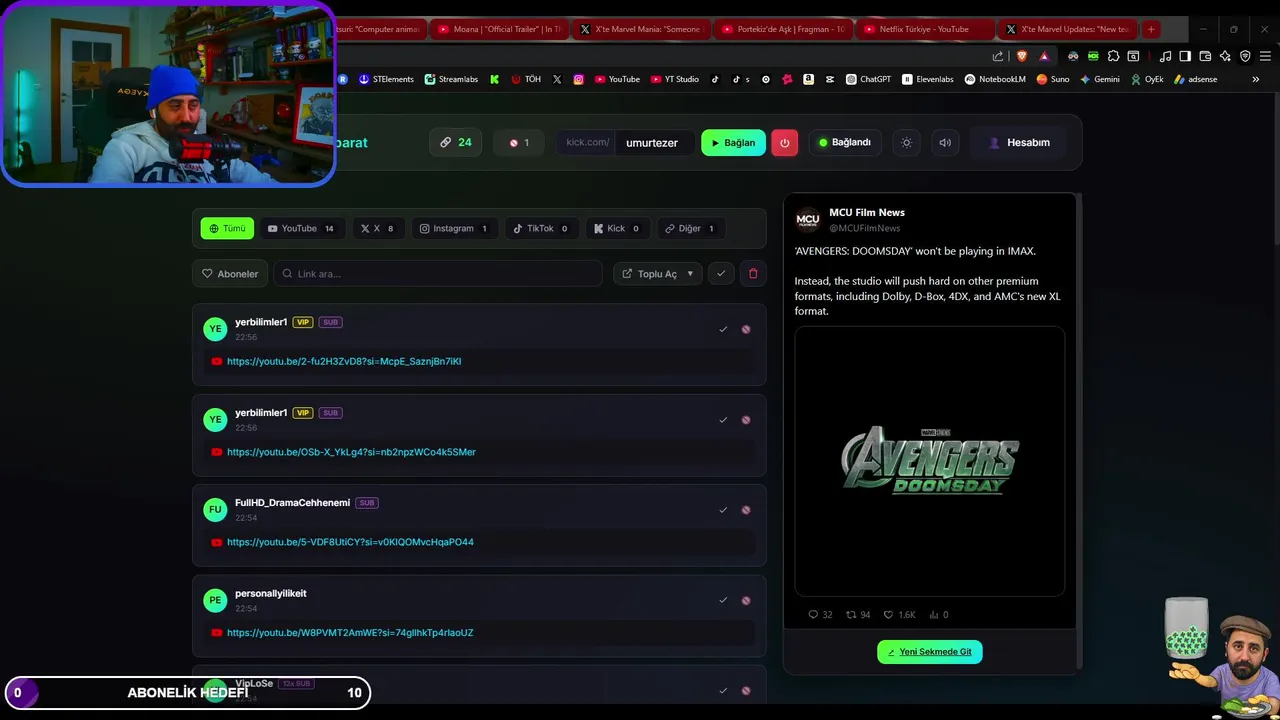
Task: Open STElements bookmark
Action: point(386,79)
